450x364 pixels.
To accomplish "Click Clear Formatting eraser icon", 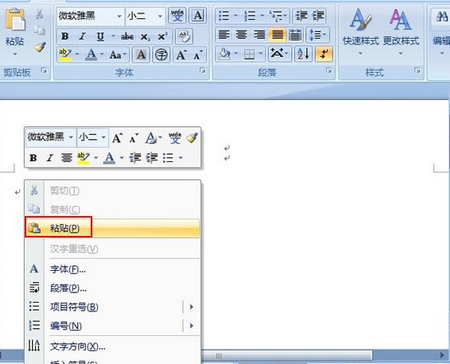I will [184, 36].
